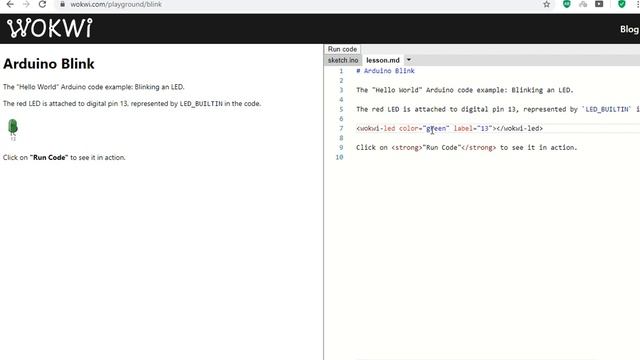Start simulation with Run code button
This screenshot has height=360, width=640.
tap(342, 49)
